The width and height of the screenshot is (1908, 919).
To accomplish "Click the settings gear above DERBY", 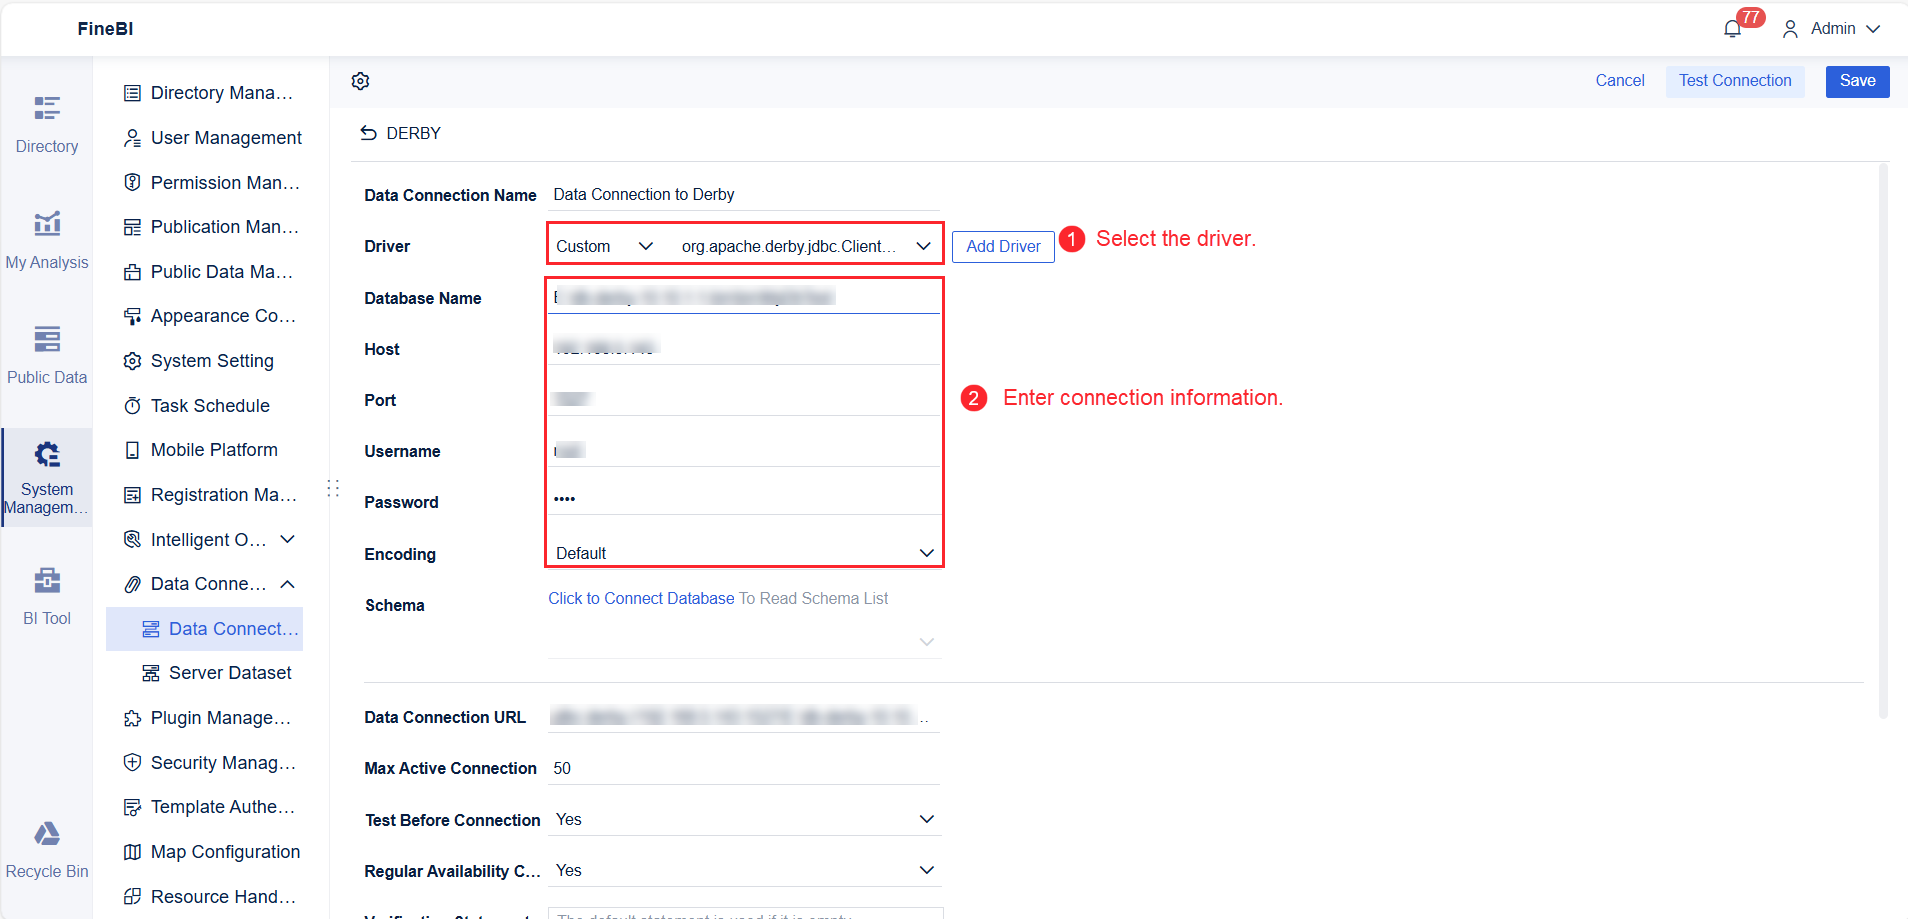I will point(361,81).
